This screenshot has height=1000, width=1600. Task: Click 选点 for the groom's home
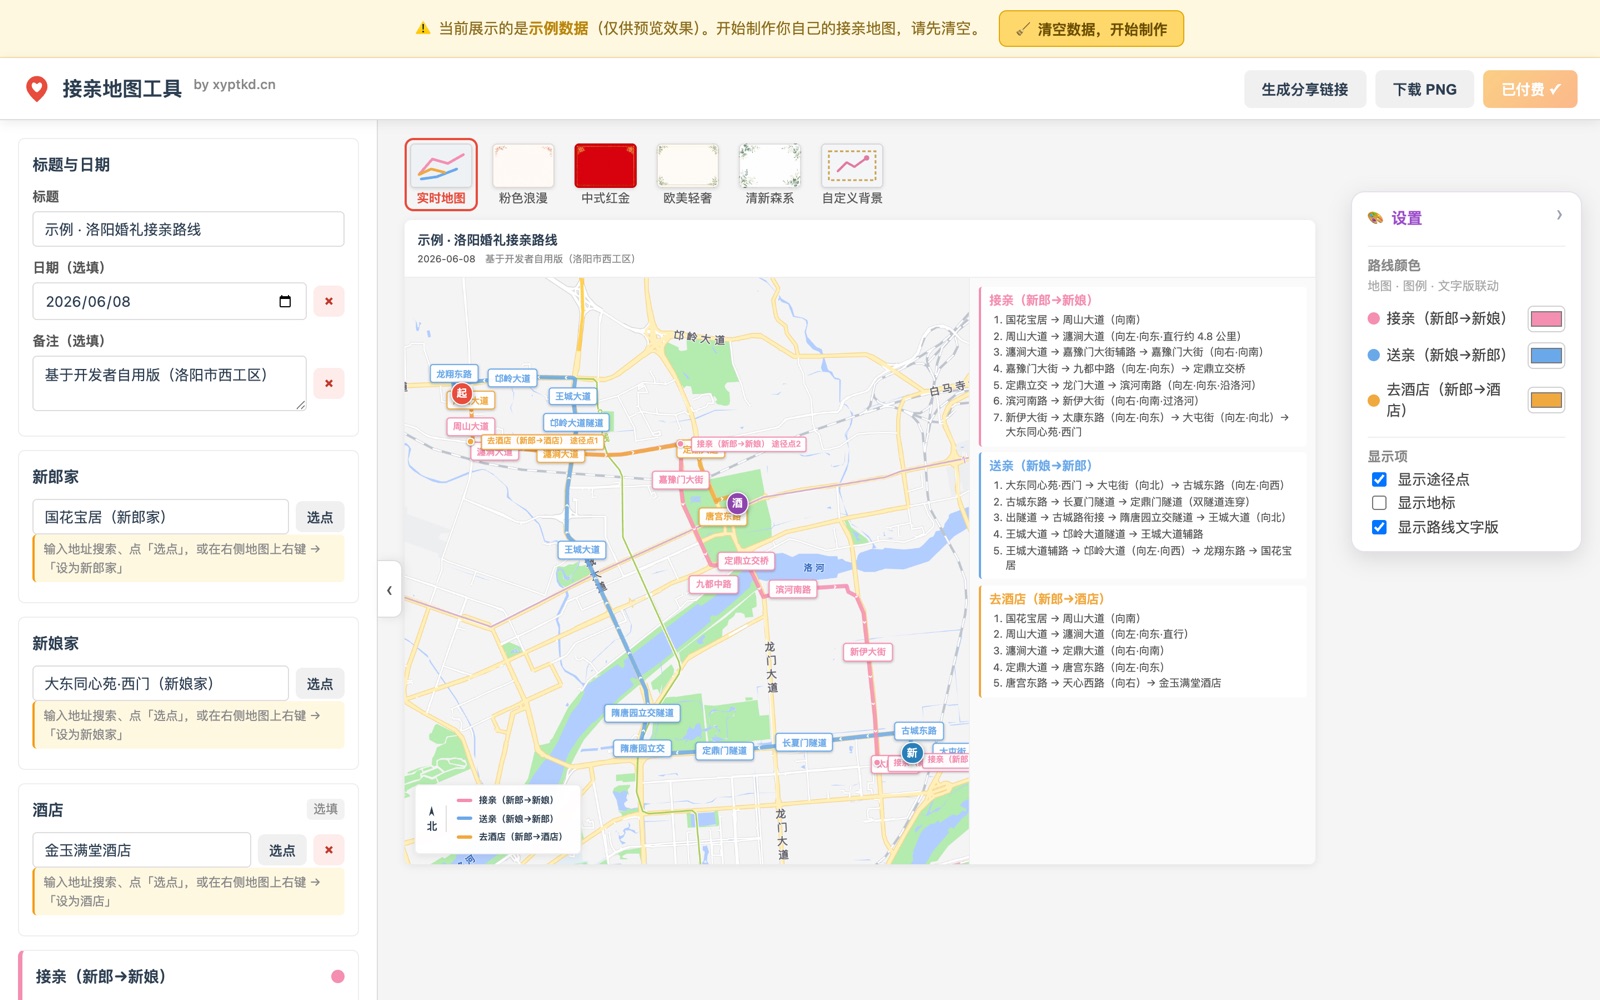click(x=320, y=517)
